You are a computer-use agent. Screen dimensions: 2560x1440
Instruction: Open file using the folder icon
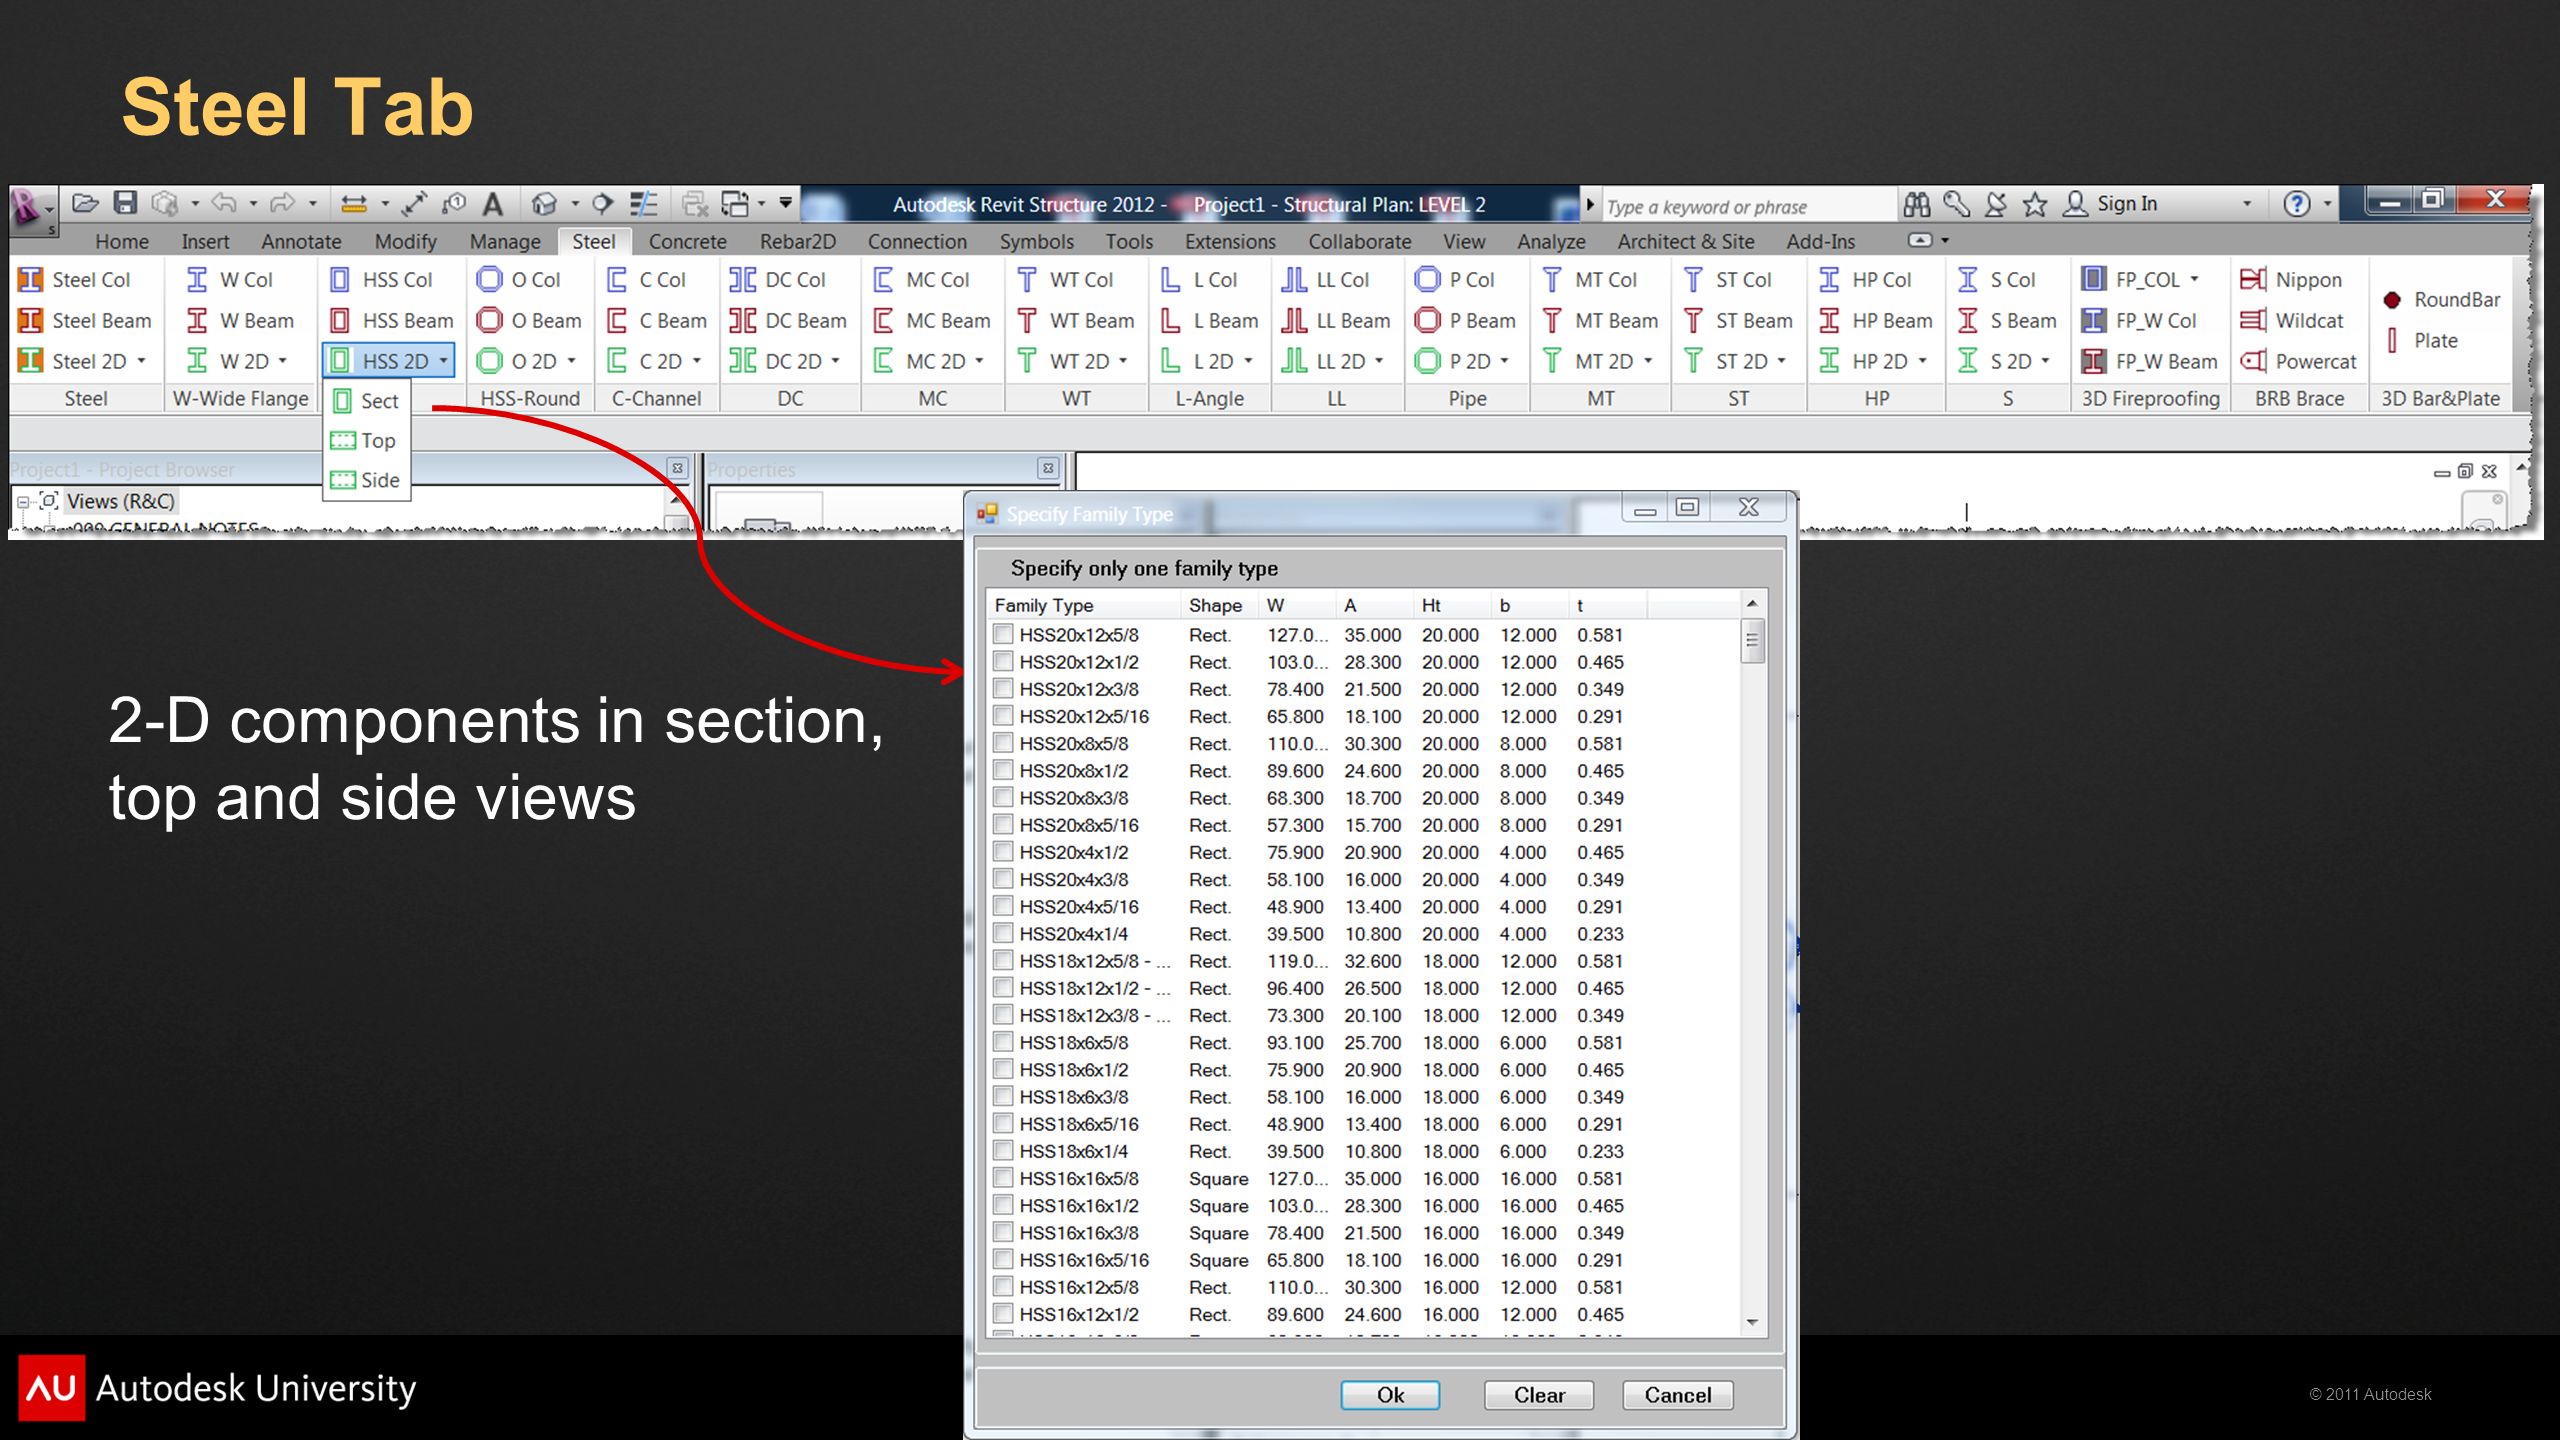(x=85, y=203)
